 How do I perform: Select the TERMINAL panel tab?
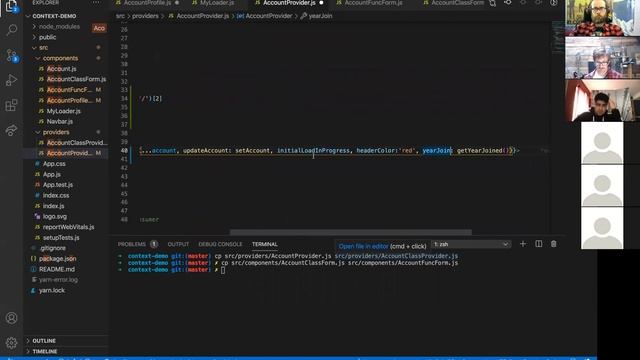pyautogui.click(x=264, y=244)
